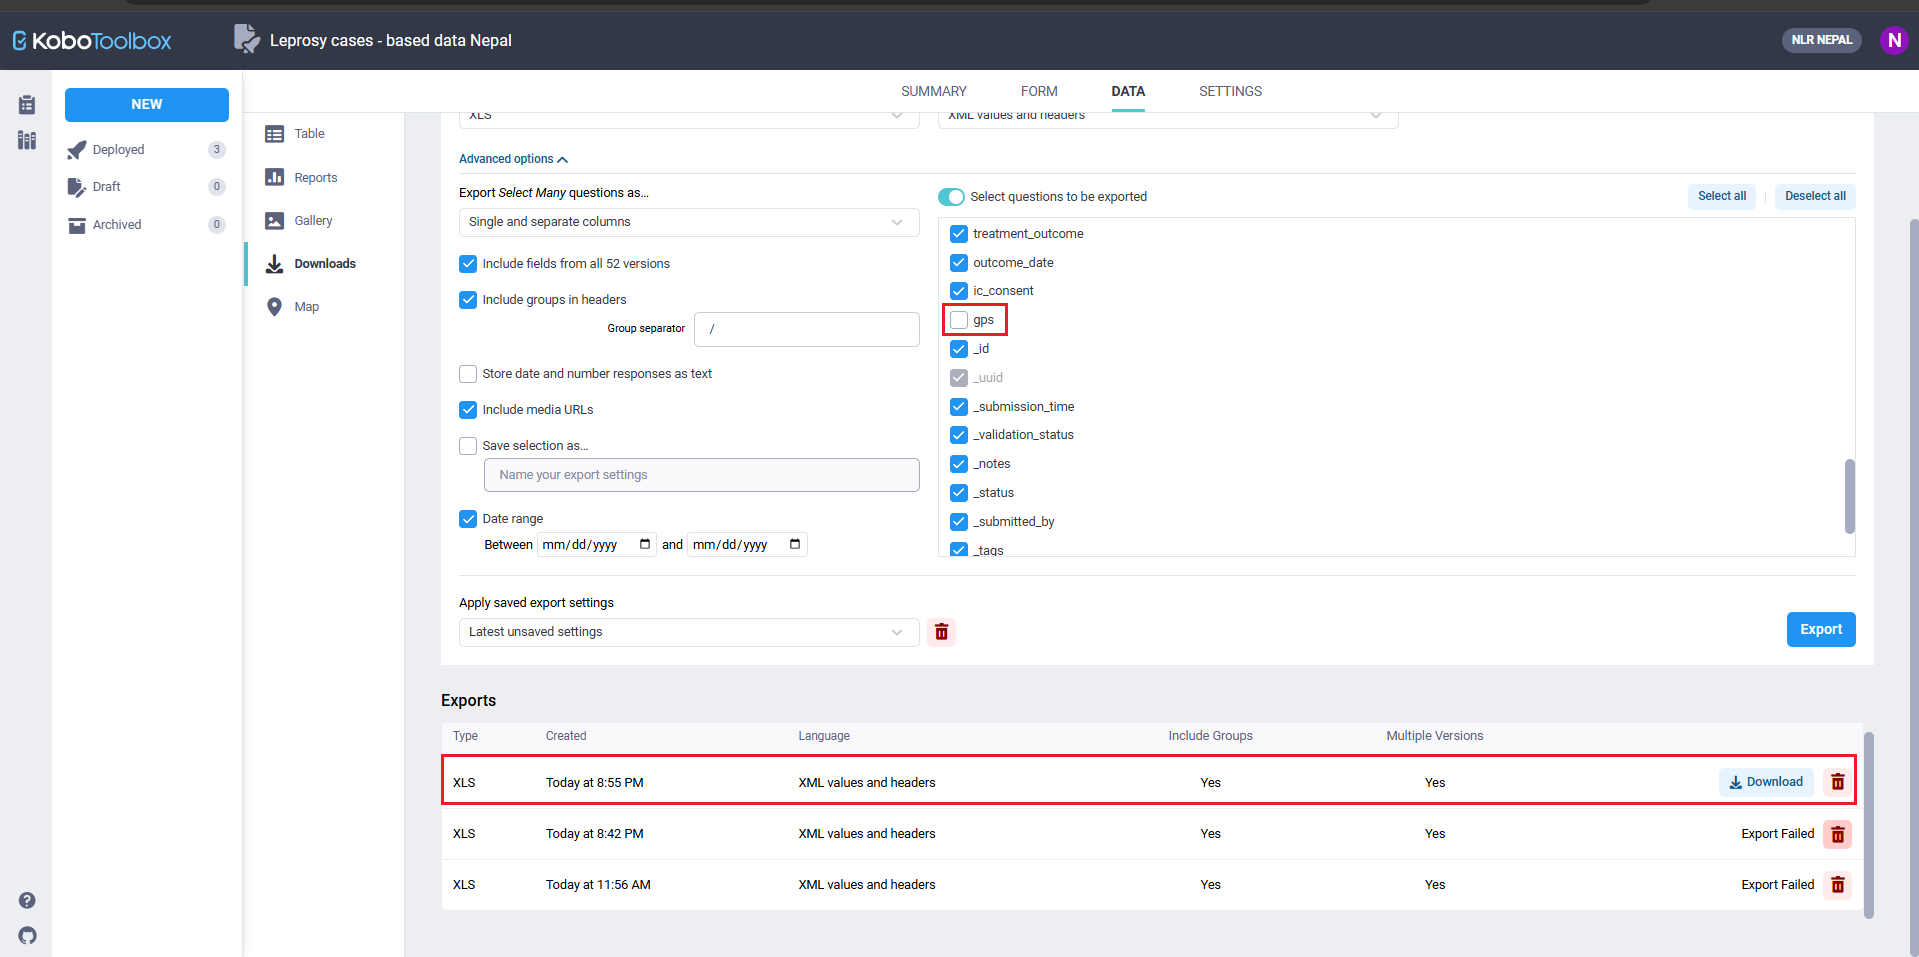The width and height of the screenshot is (1919, 957).
Task: Open the GitHub icon in the sidebar
Action: click(27, 935)
